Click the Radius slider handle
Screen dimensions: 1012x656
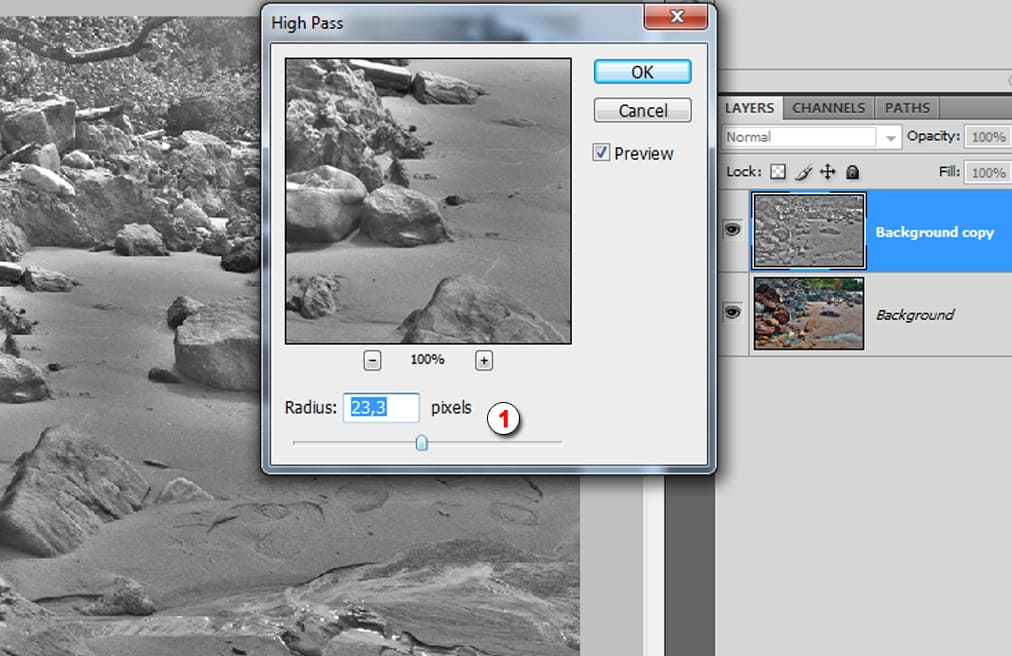pyautogui.click(x=422, y=442)
